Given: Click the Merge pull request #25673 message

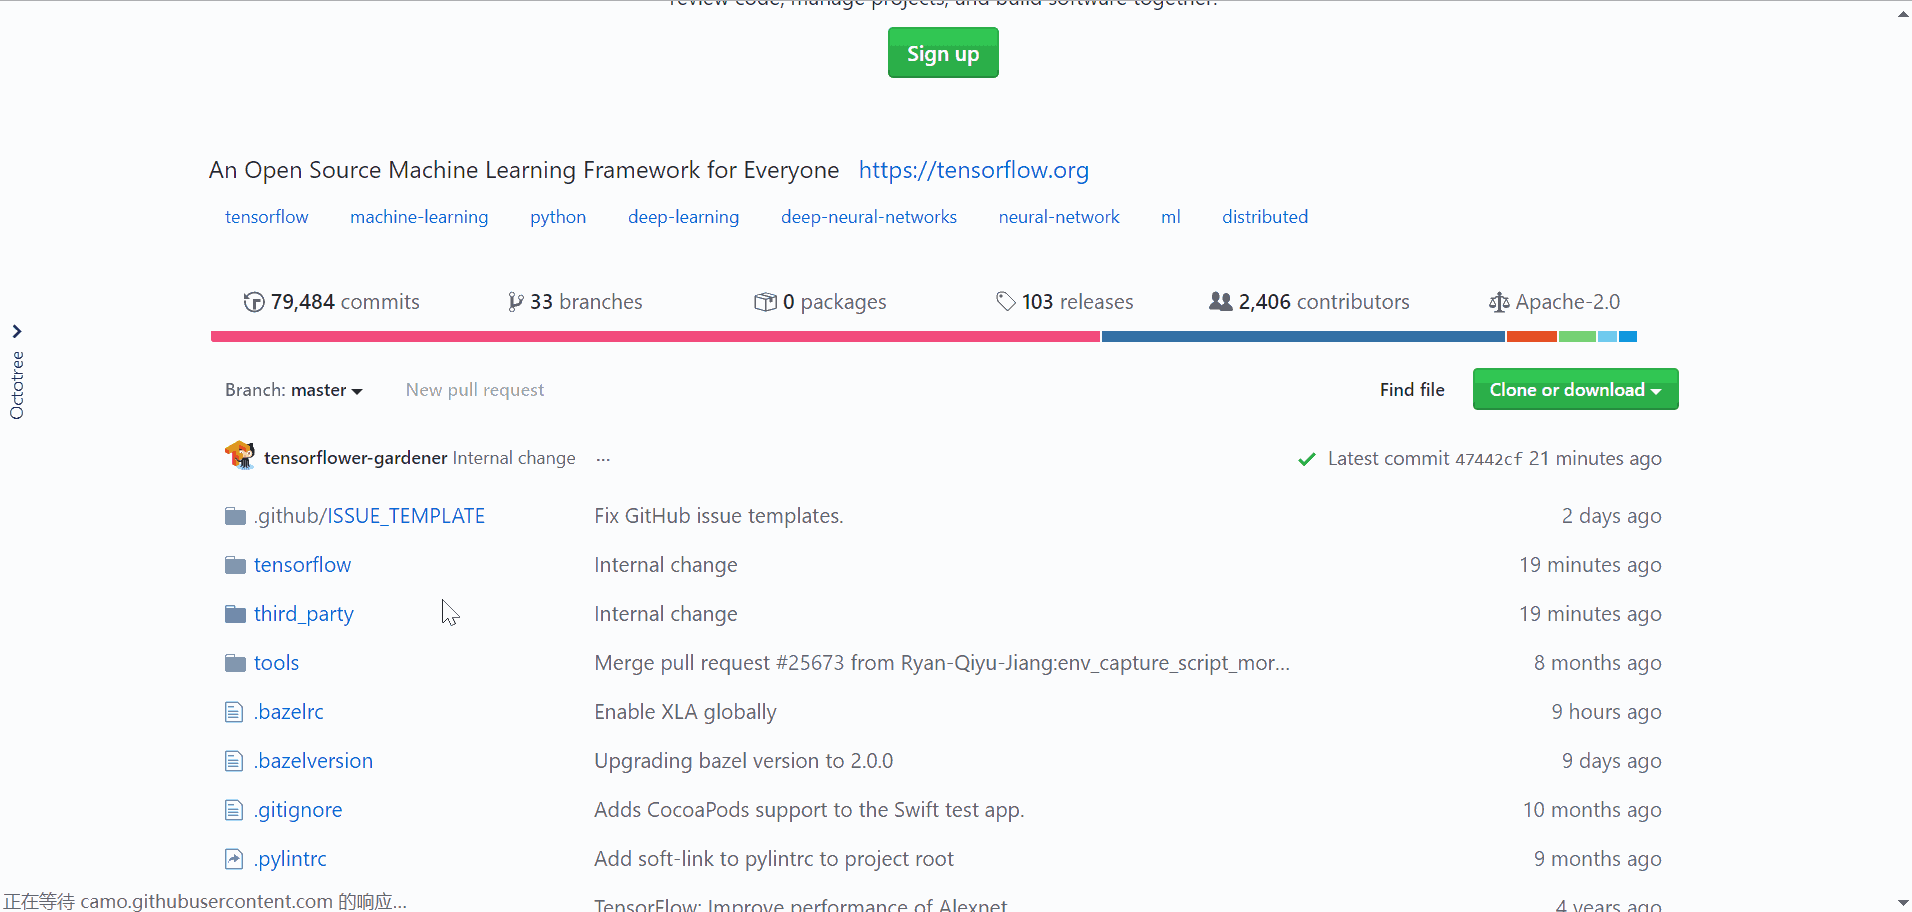Looking at the screenshot, I should [942, 663].
